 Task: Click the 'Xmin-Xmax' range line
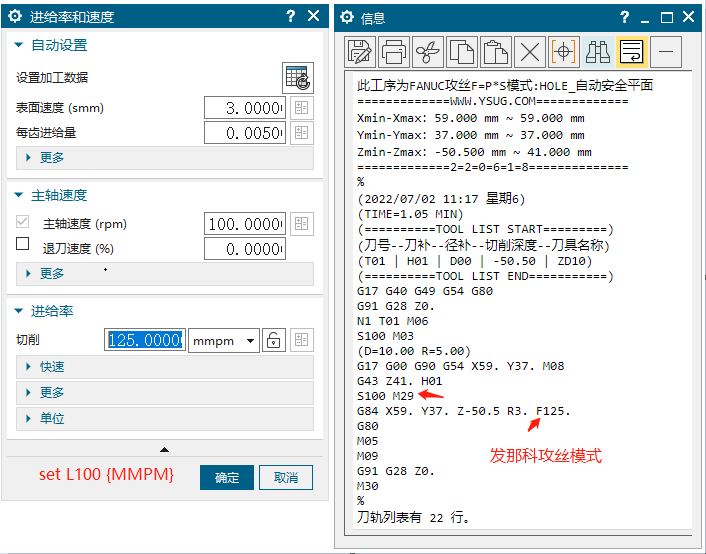[471, 118]
